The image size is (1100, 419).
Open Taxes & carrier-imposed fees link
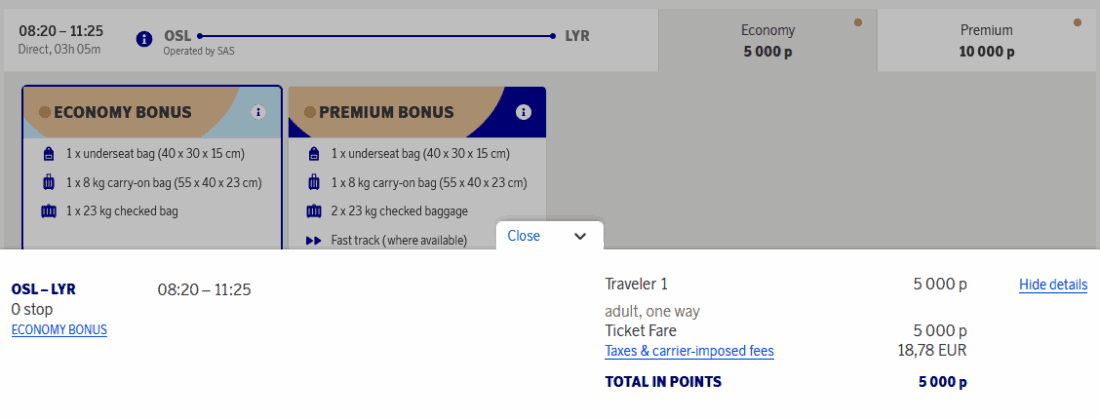coord(689,351)
